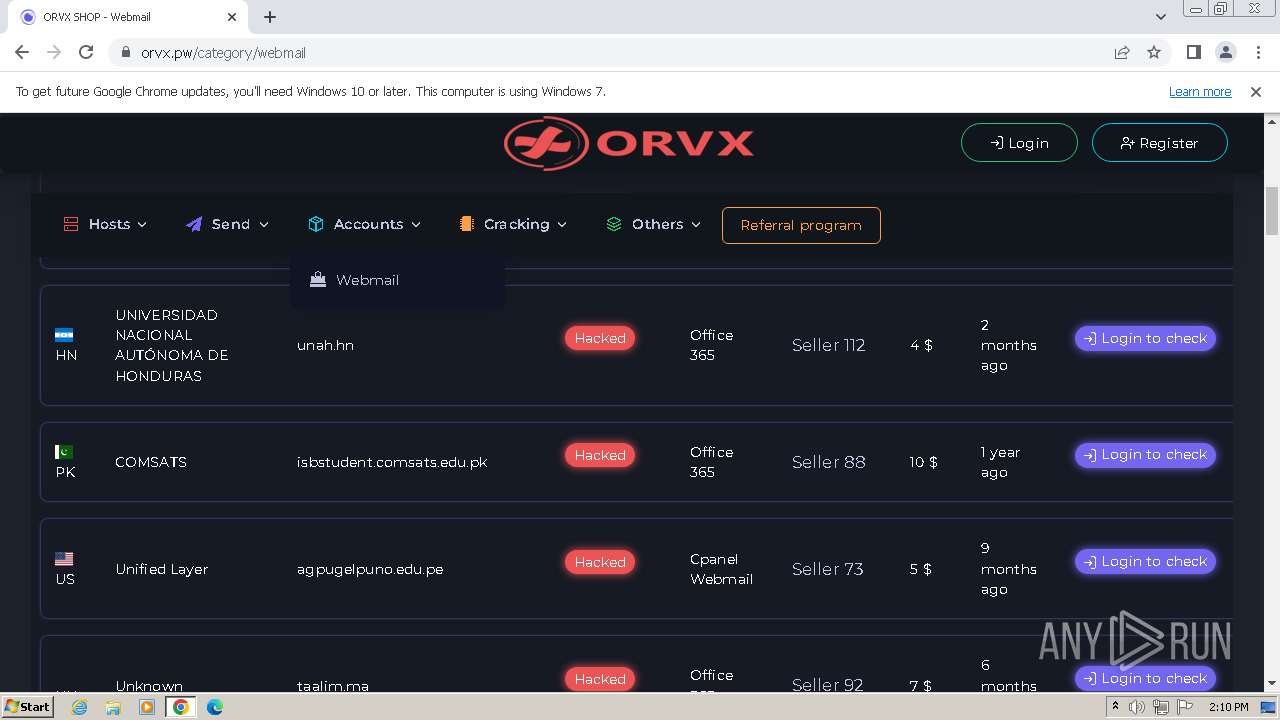This screenshot has width=1280, height=720.
Task: Share this page via share icon
Action: tap(1122, 52)
